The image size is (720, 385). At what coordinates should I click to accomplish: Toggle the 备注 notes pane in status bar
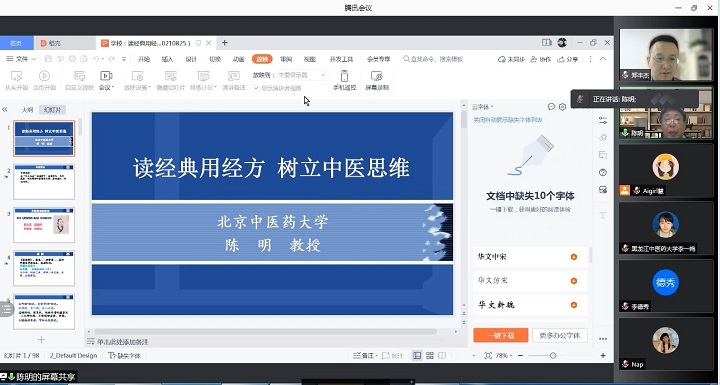[x=364, y=356]
